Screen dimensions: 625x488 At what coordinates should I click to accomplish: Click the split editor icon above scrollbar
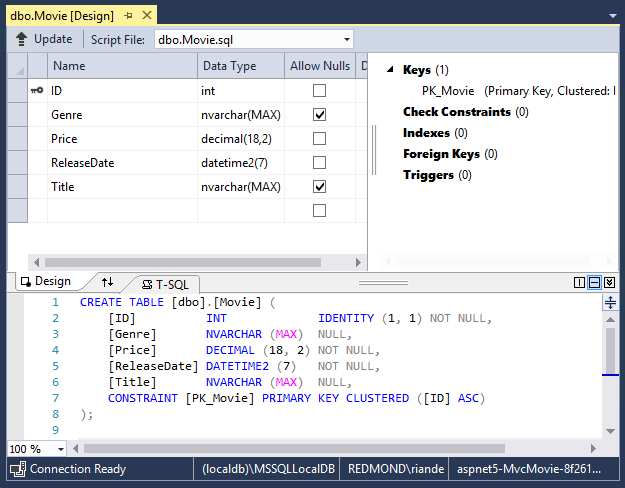coord(610,302)
